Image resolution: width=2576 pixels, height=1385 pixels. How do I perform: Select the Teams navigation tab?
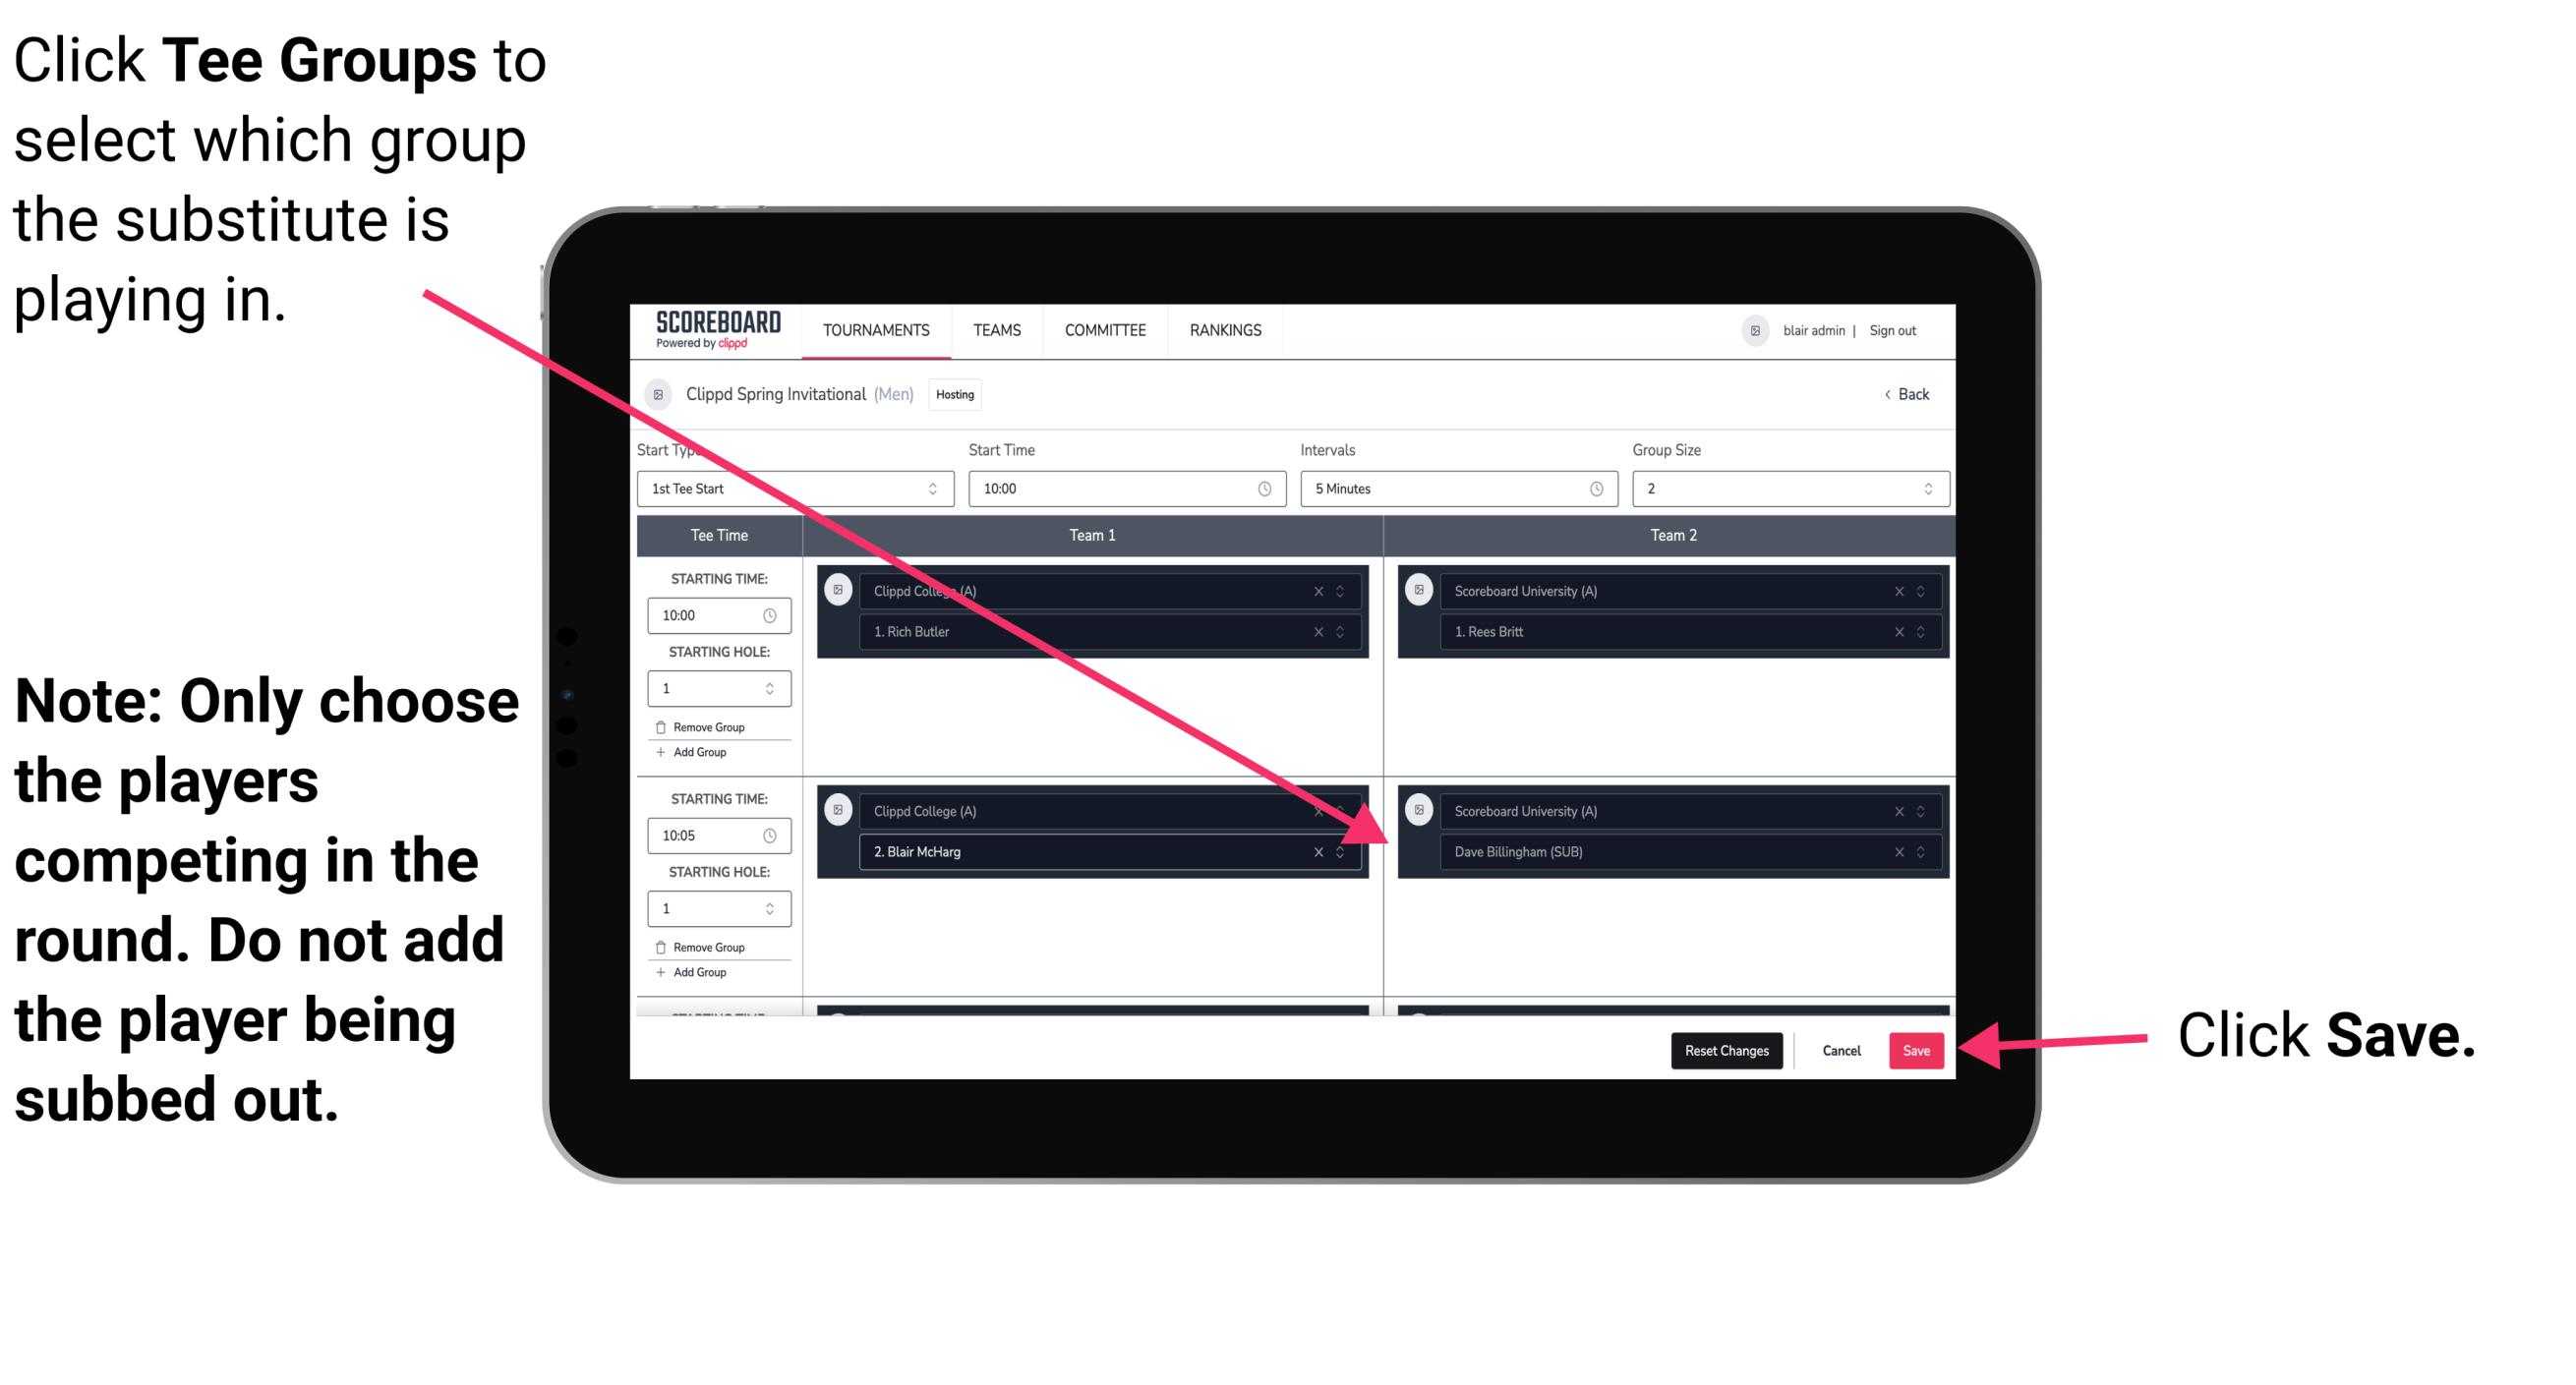[x=995, y=331]
